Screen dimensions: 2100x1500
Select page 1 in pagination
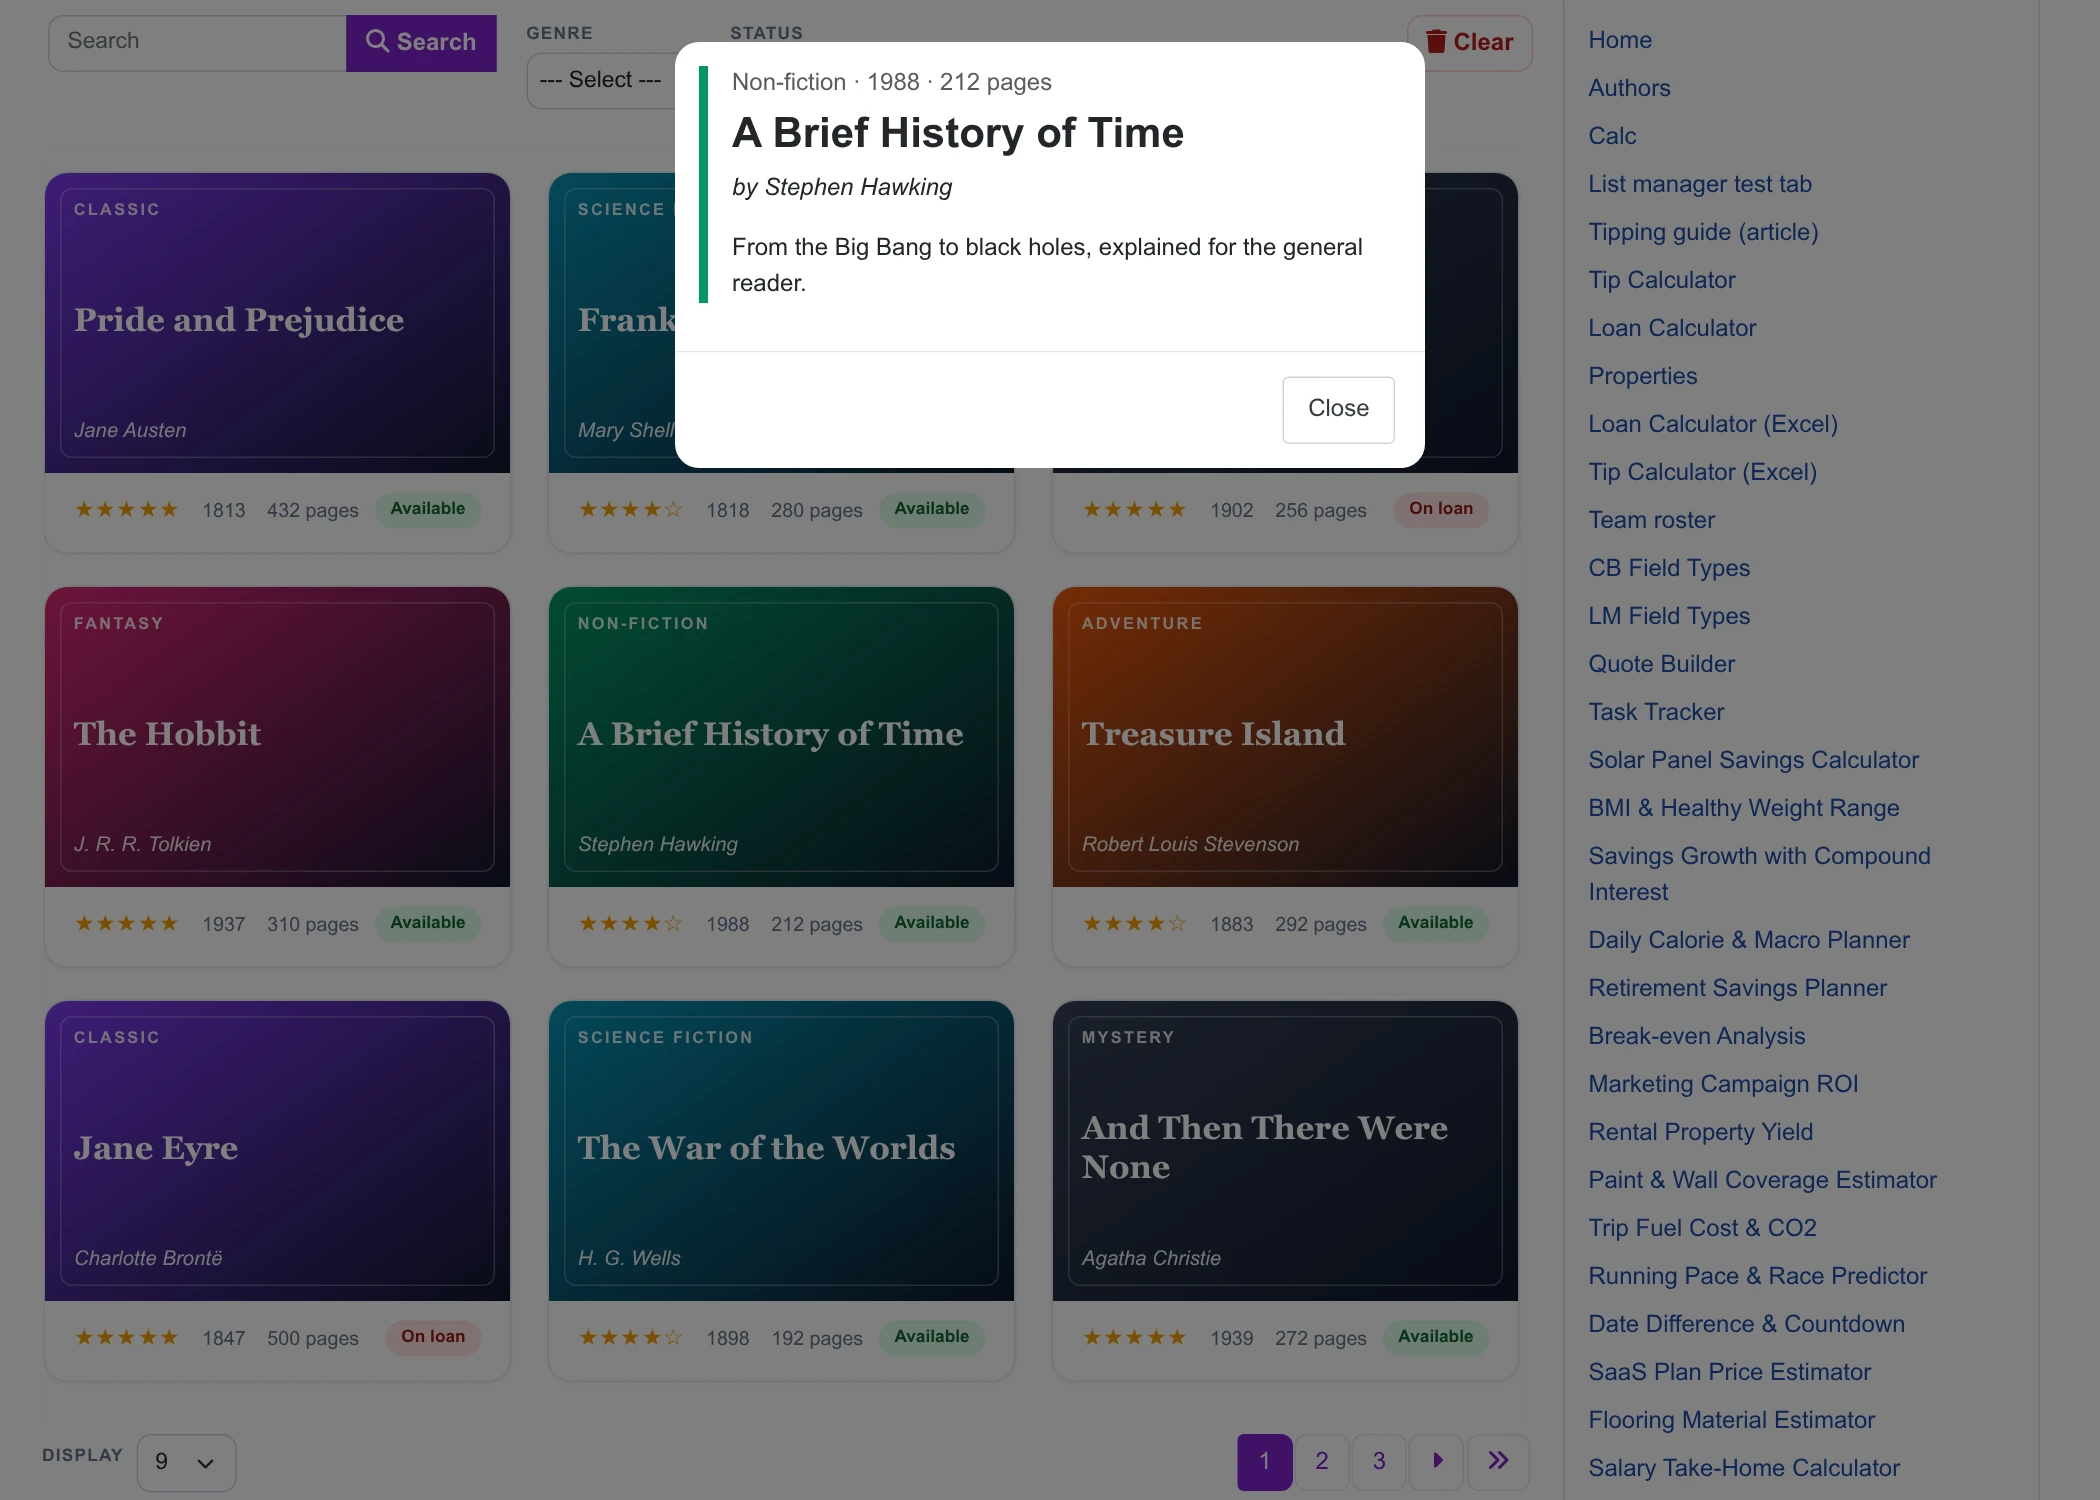click(x=1265, y=1461)
